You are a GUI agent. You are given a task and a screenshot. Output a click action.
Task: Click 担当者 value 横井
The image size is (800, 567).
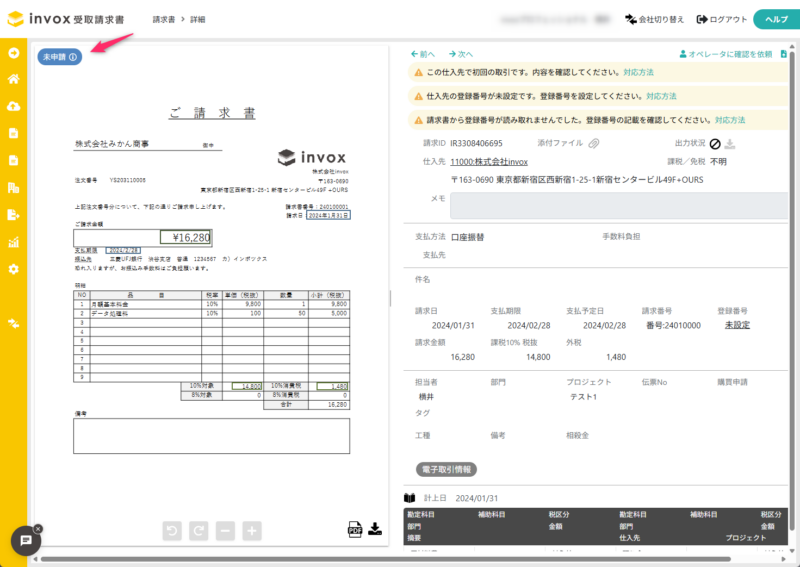[x=427, y=397]
